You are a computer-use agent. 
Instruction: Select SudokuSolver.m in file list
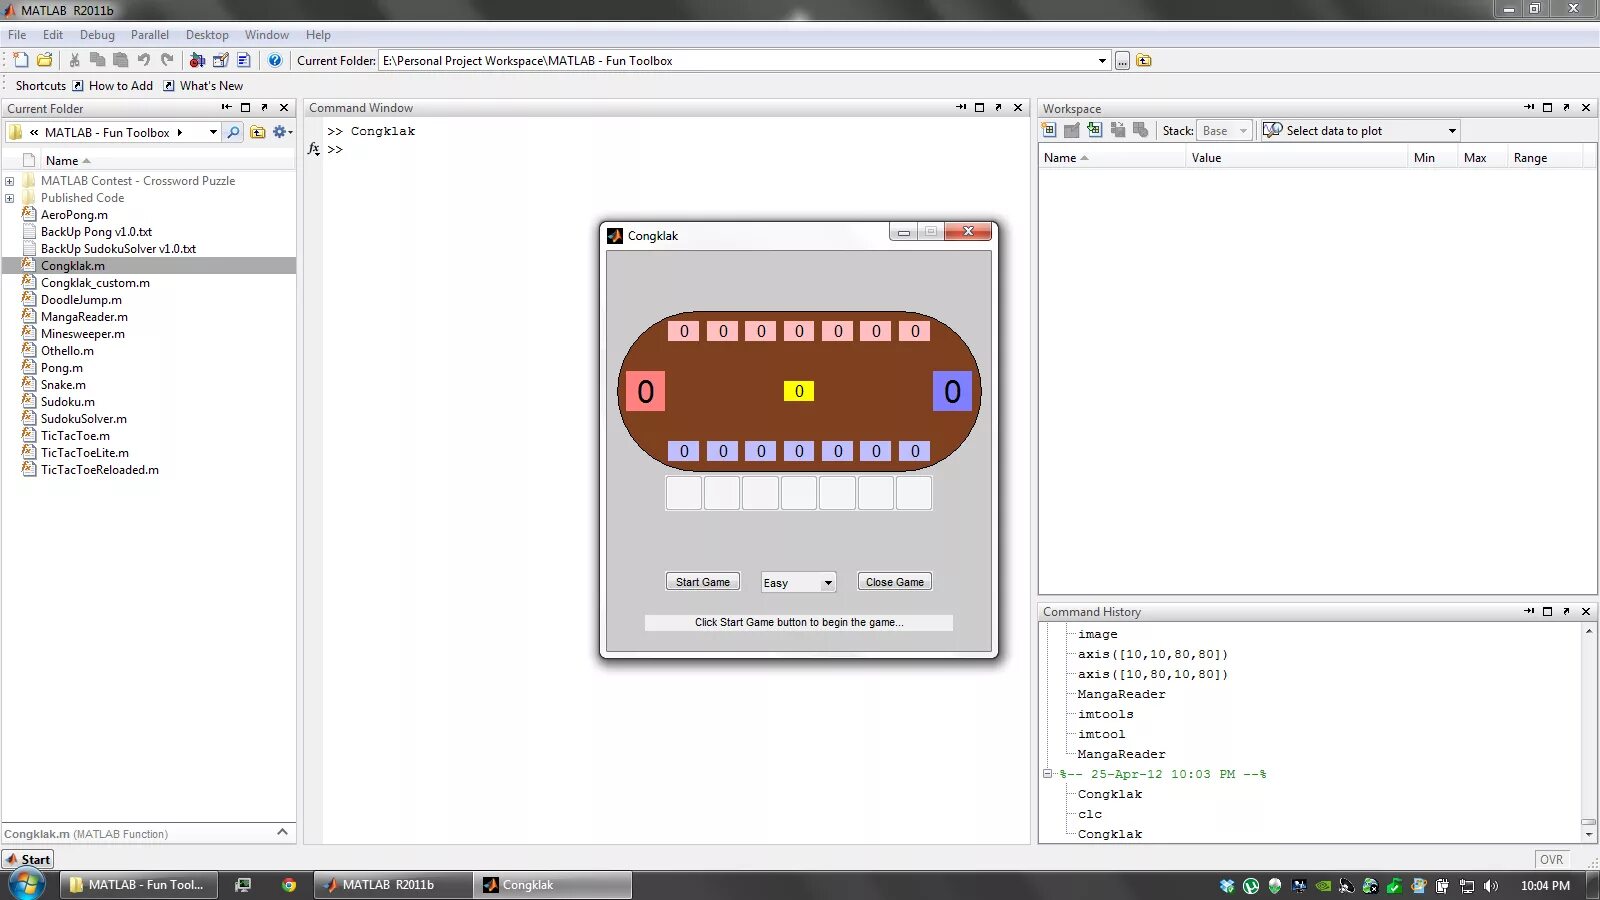(84, 419)
